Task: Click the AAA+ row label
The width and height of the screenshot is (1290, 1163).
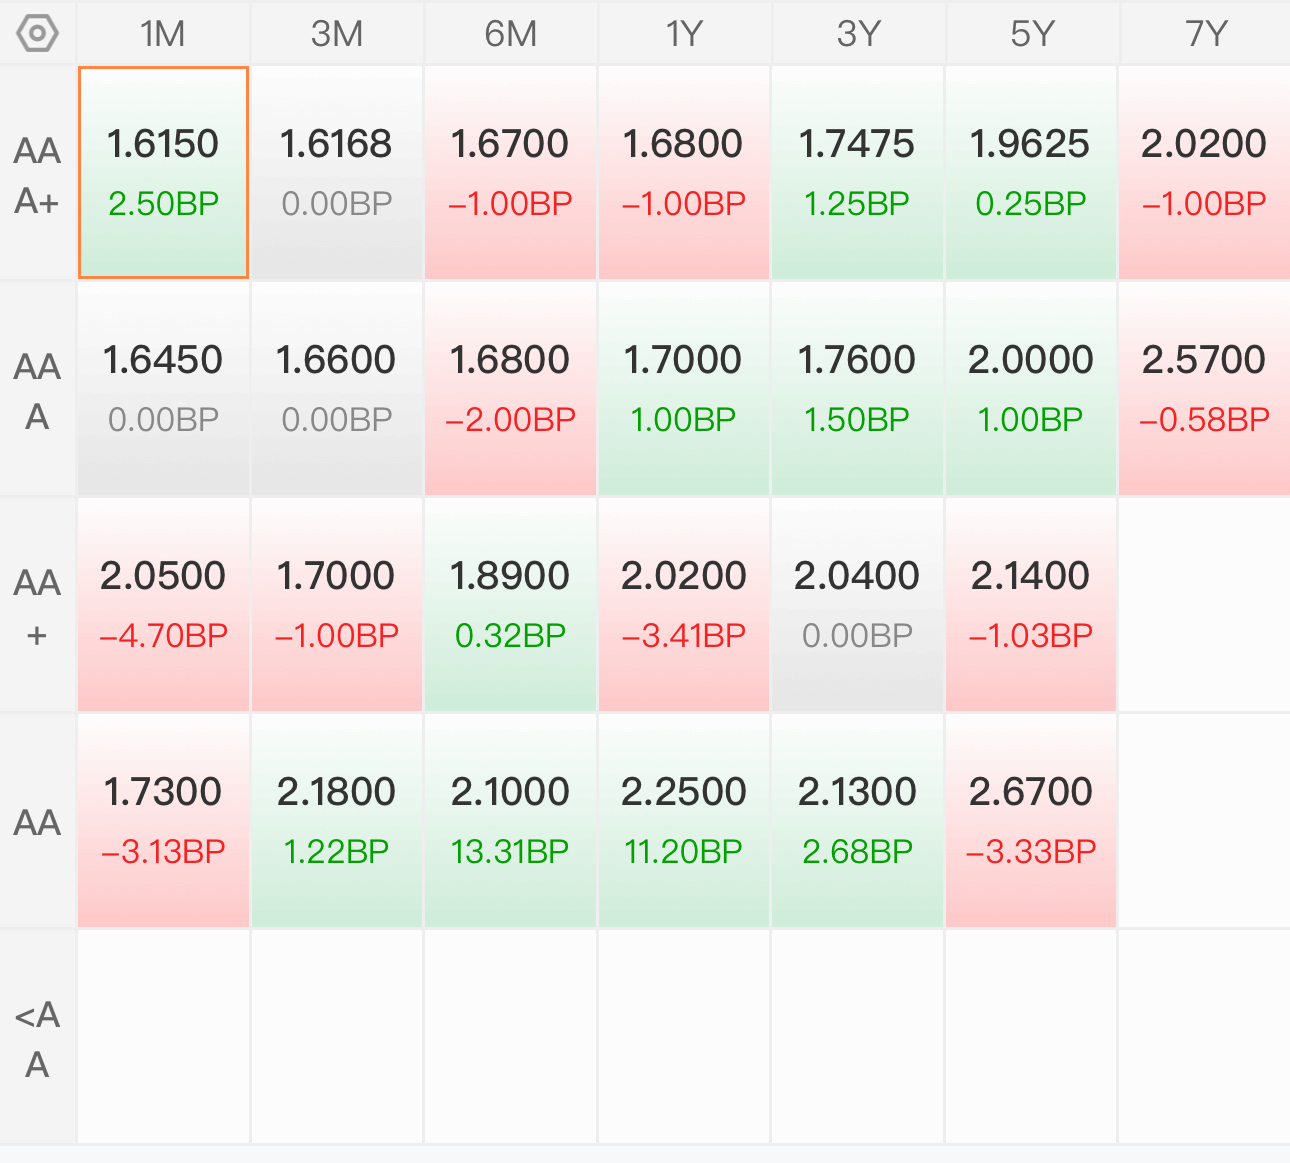Action: click(x=38, y=174)
